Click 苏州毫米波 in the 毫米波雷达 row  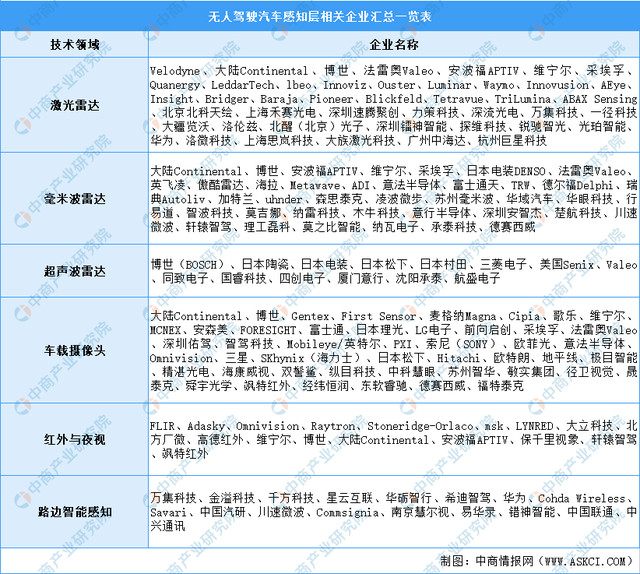click(464, 199)
